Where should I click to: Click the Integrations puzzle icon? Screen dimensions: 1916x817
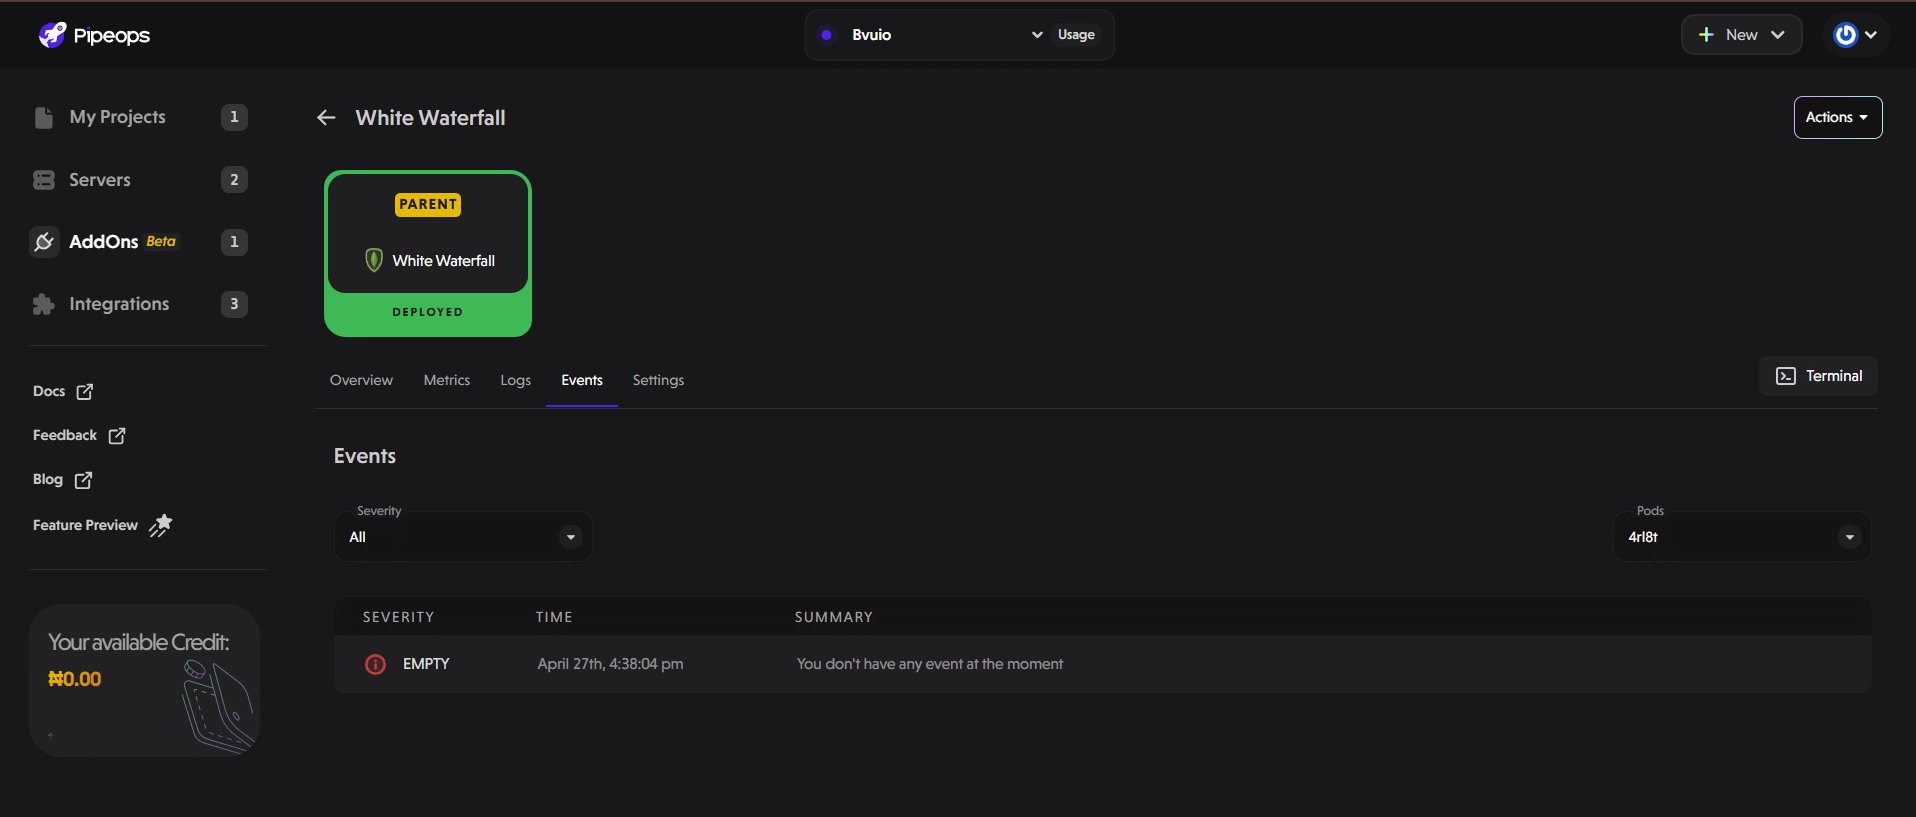click(x=44, y=304)
